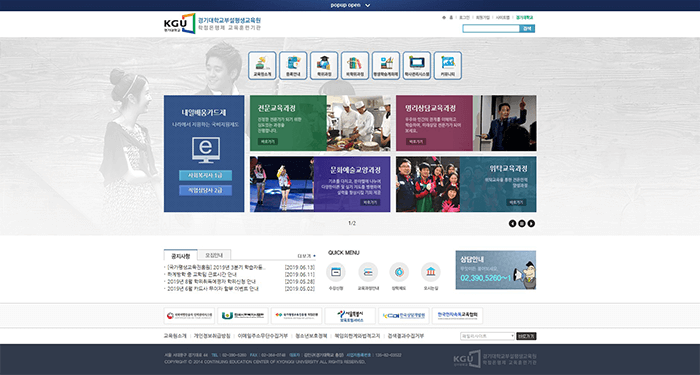Click the Quick Menu 교육과정안내 icon
This screenshot has width=700, height=375.
368,272
